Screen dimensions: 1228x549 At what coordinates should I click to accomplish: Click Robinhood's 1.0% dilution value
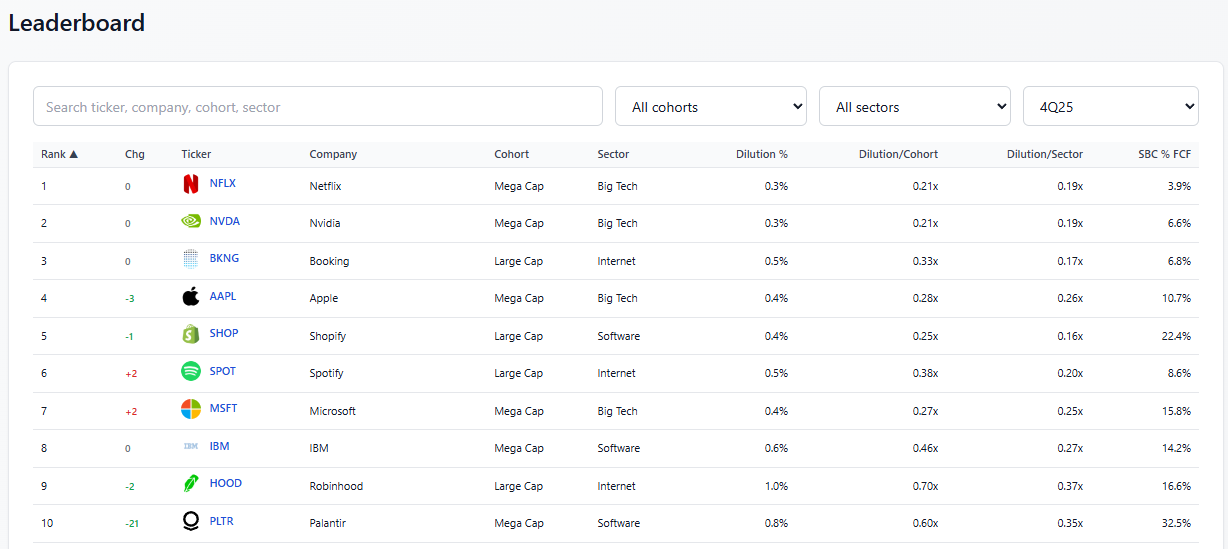point(777,486)
